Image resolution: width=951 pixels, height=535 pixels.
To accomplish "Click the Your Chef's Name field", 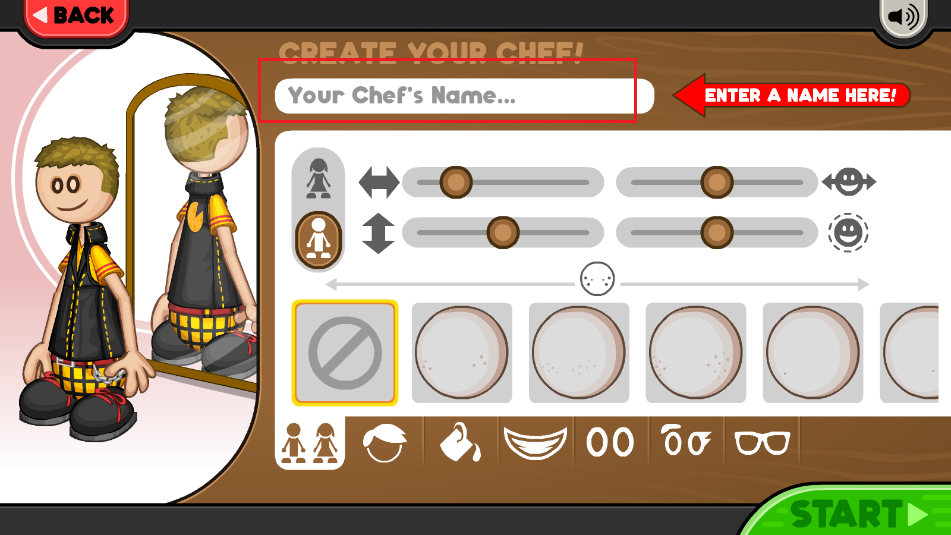I will pos(465,96).
